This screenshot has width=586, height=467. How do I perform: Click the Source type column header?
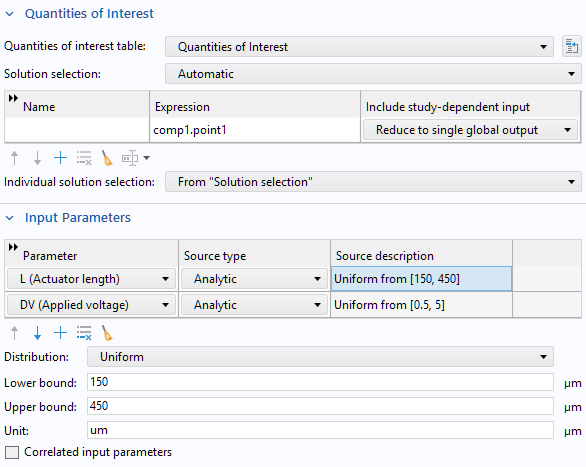click(255, 256)
